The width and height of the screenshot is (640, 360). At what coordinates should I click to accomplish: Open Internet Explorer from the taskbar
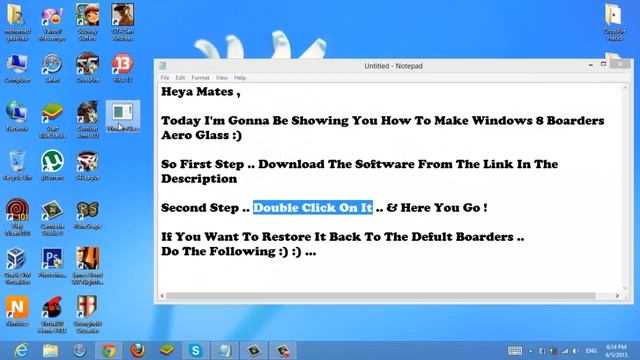click(x=21, y=351)
